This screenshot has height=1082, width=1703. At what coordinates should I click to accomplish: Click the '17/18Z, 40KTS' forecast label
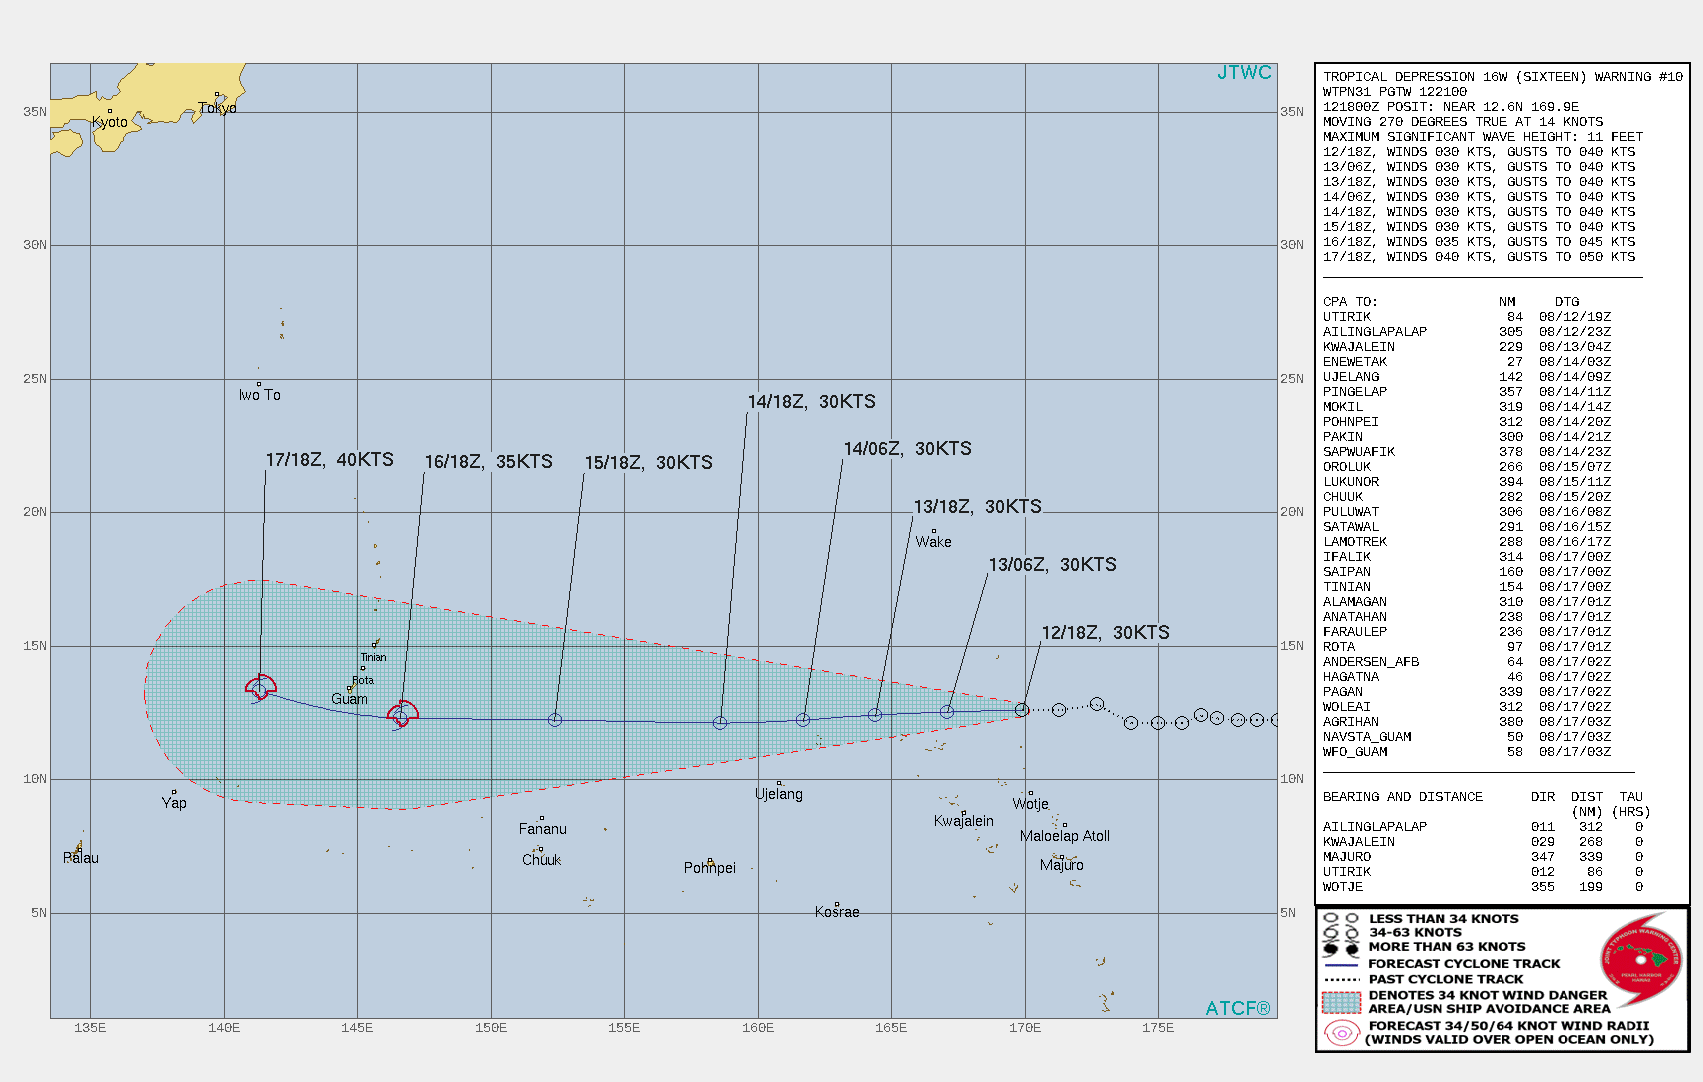click(330, 460)
